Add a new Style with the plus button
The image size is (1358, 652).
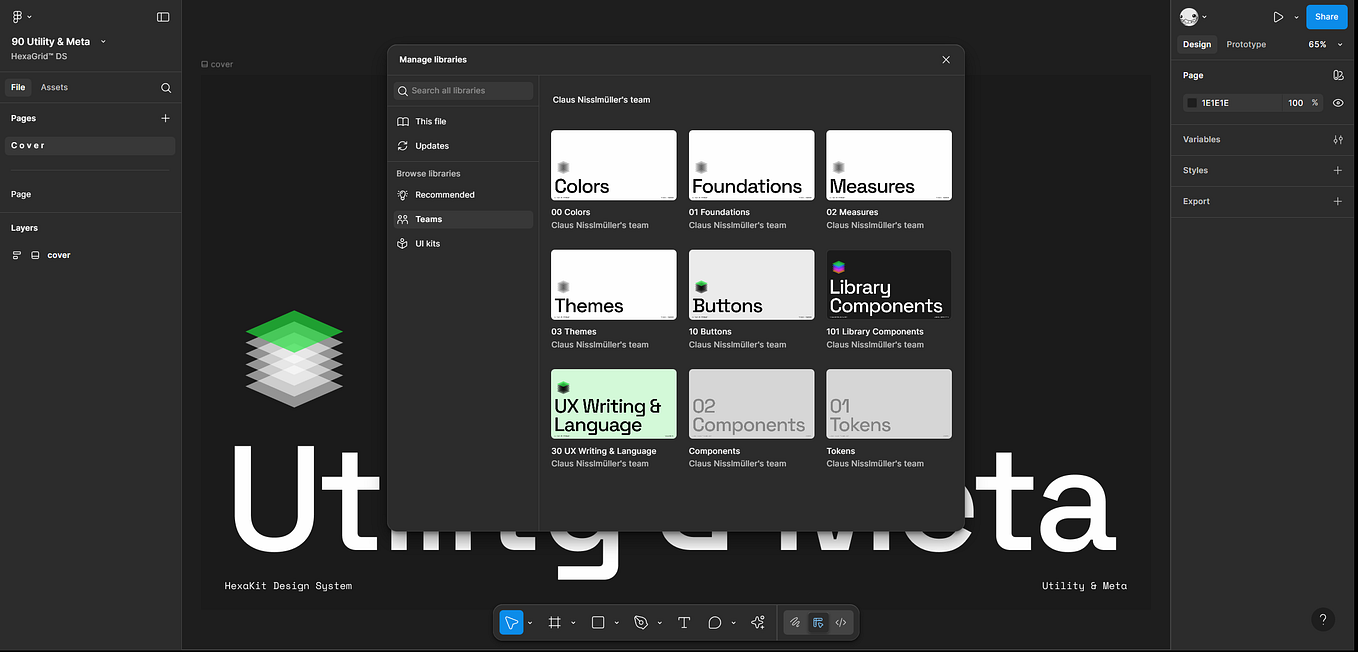[1338, 170]
